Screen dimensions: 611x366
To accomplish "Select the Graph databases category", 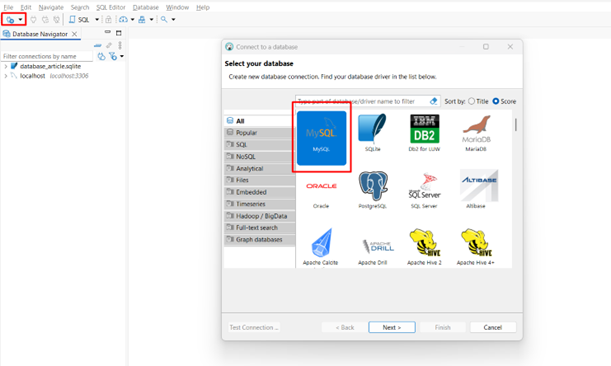I will click(259, 239).
